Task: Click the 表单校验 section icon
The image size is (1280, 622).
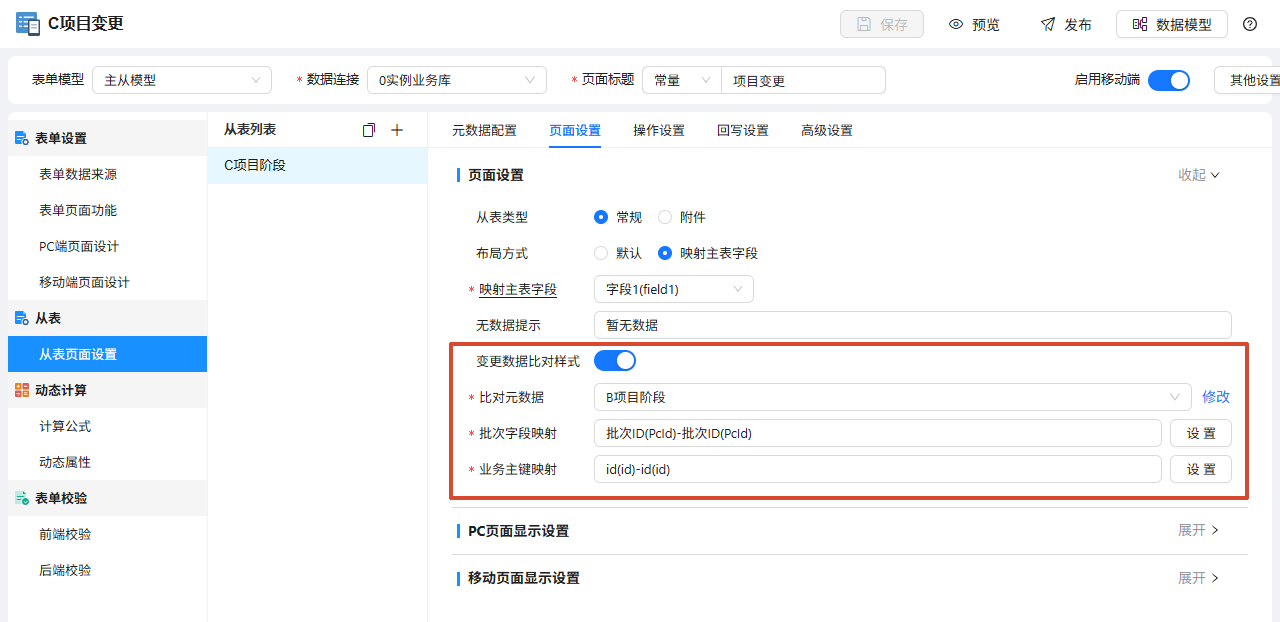Action: click(x=22, y=498)
